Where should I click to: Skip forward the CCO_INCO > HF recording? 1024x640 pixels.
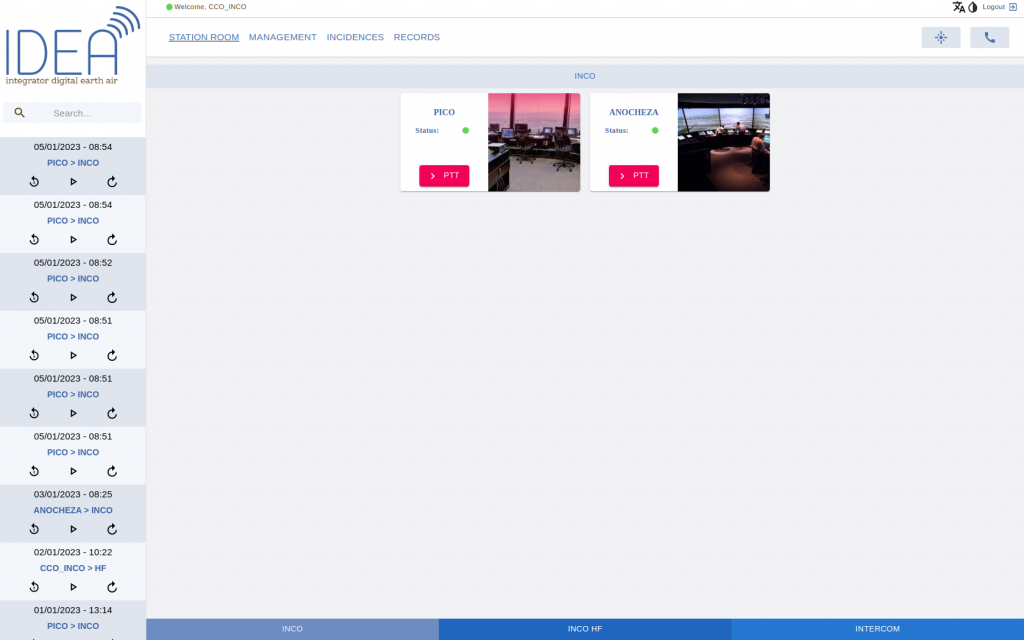pyautogui.click(x=112, y=587)
